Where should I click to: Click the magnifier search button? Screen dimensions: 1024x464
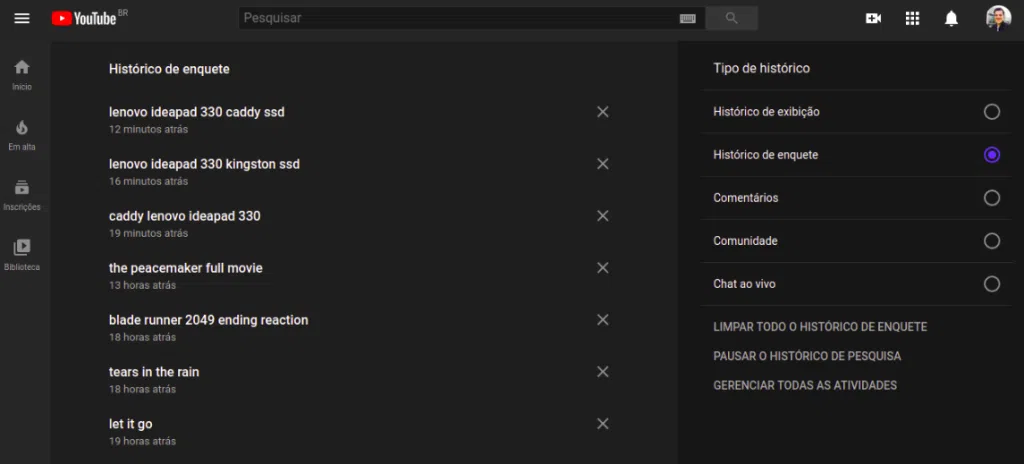pos(731,18)
